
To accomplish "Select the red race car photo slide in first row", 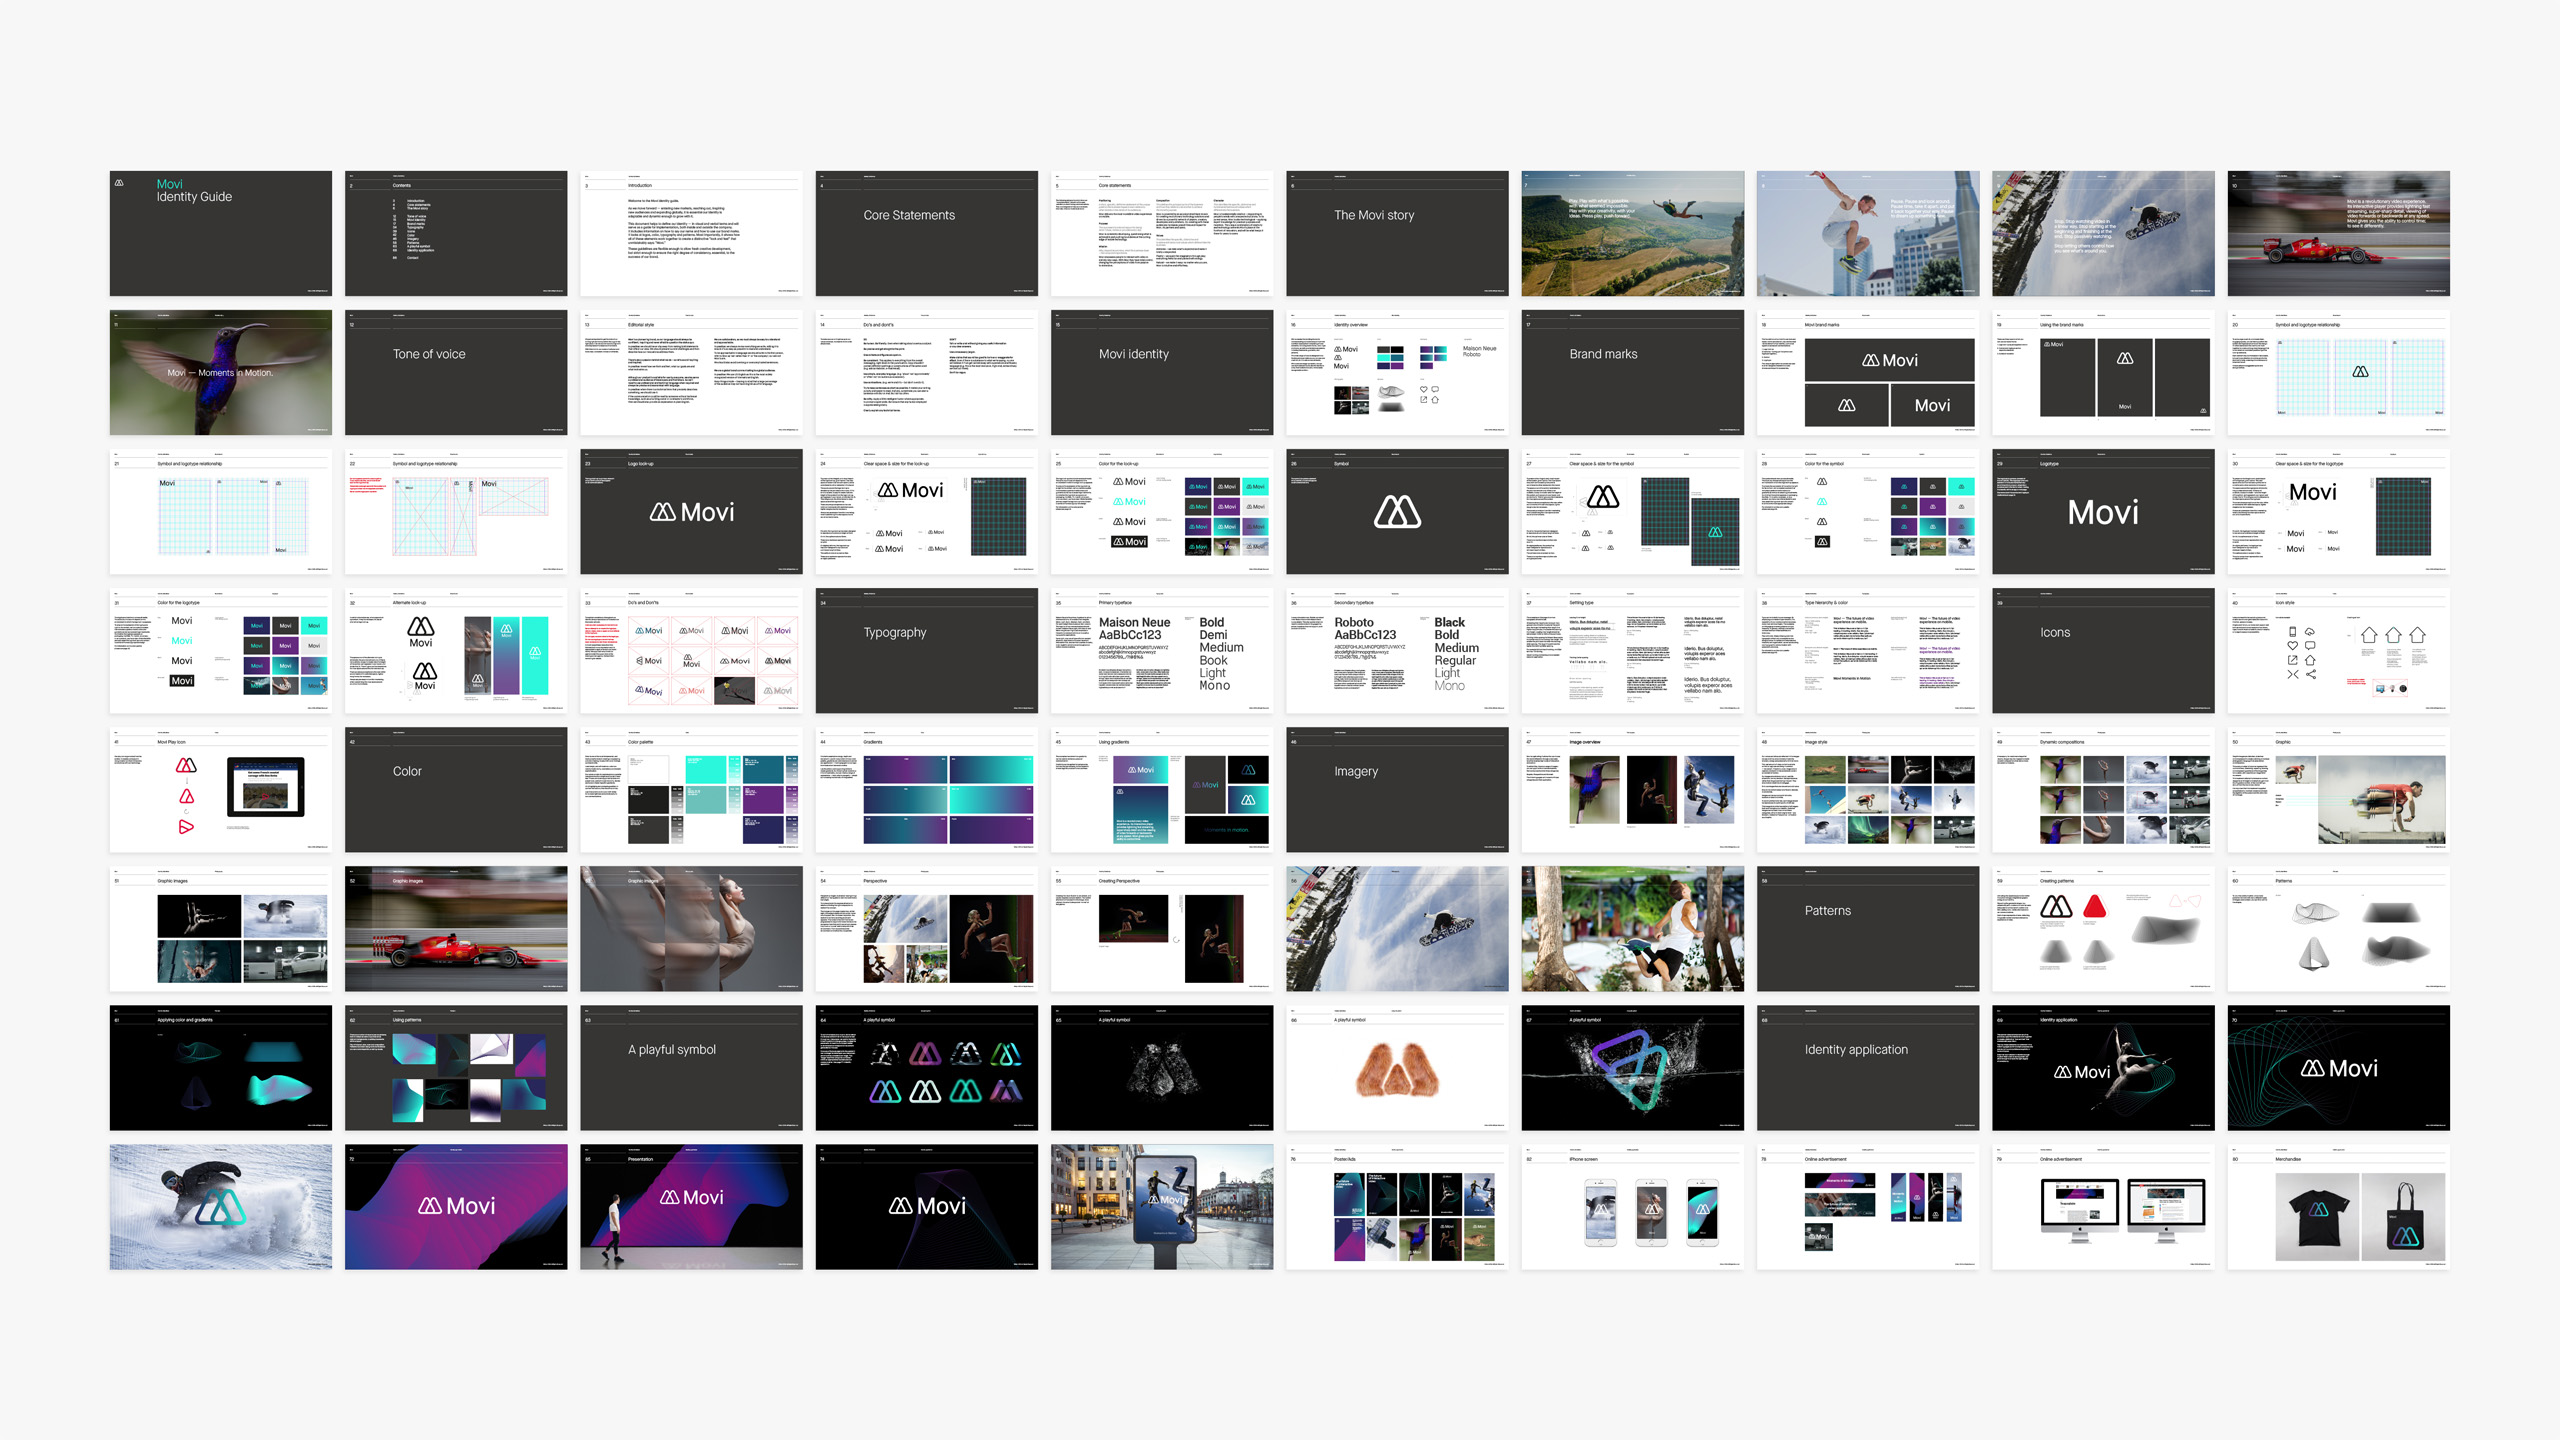I will (2338, 233).
